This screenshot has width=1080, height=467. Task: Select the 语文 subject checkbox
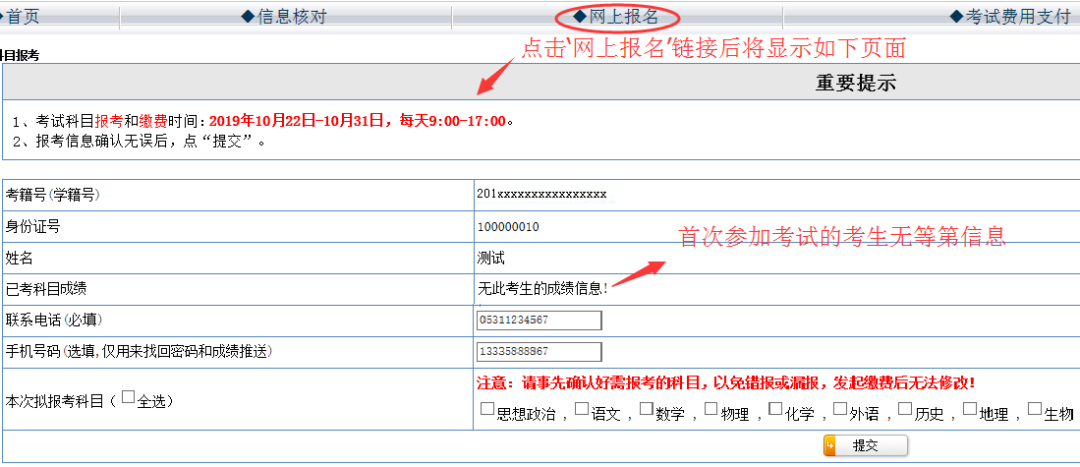[581, 408]
